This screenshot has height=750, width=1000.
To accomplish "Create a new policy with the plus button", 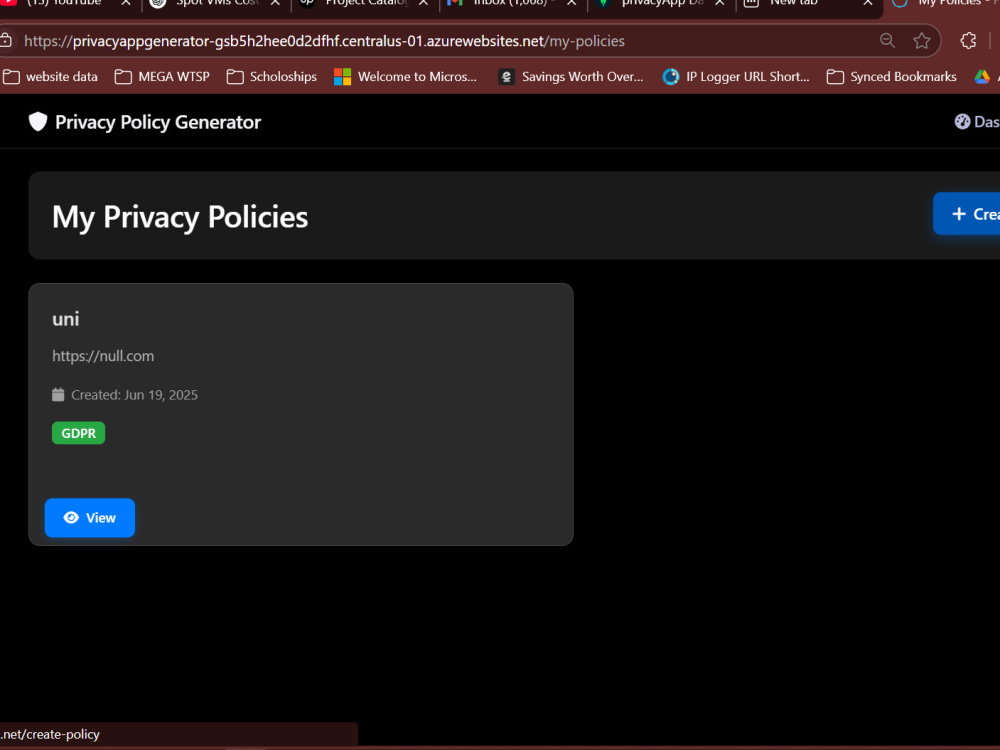I will [967, 214].
